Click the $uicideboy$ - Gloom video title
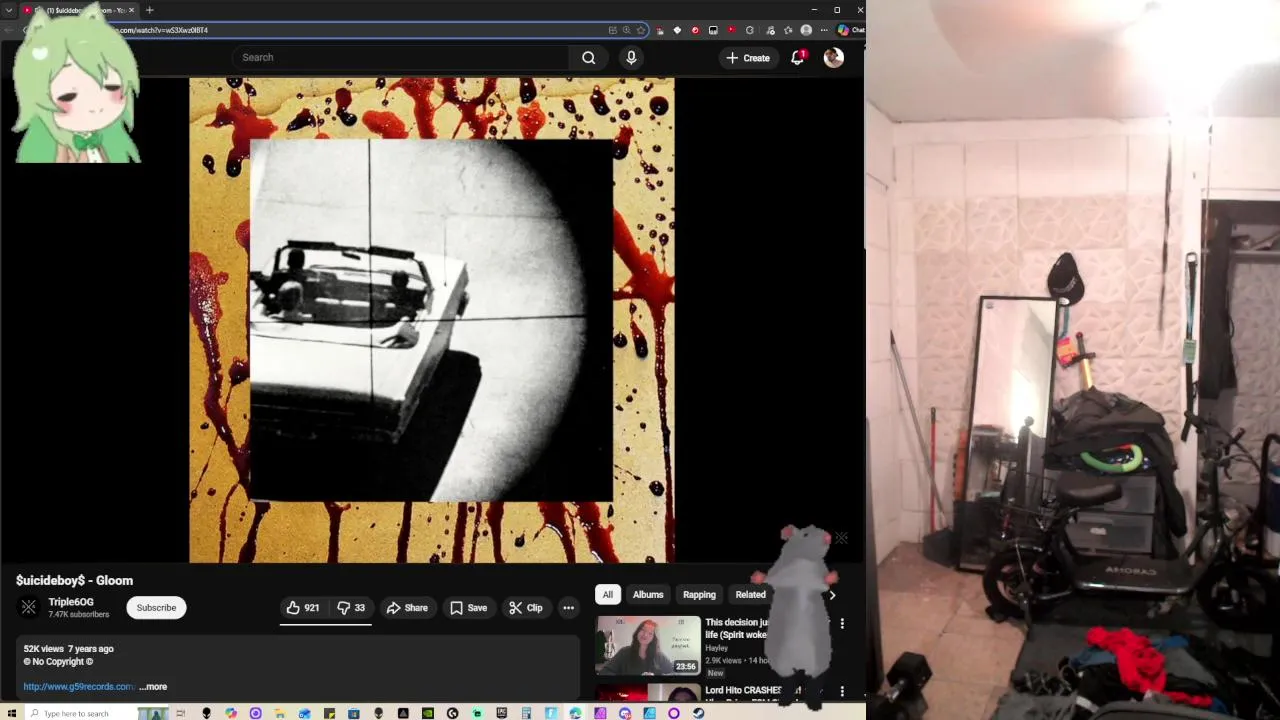Image resolution: width=1280 pixels, height=720 pixels. click(x=74, y=580)
